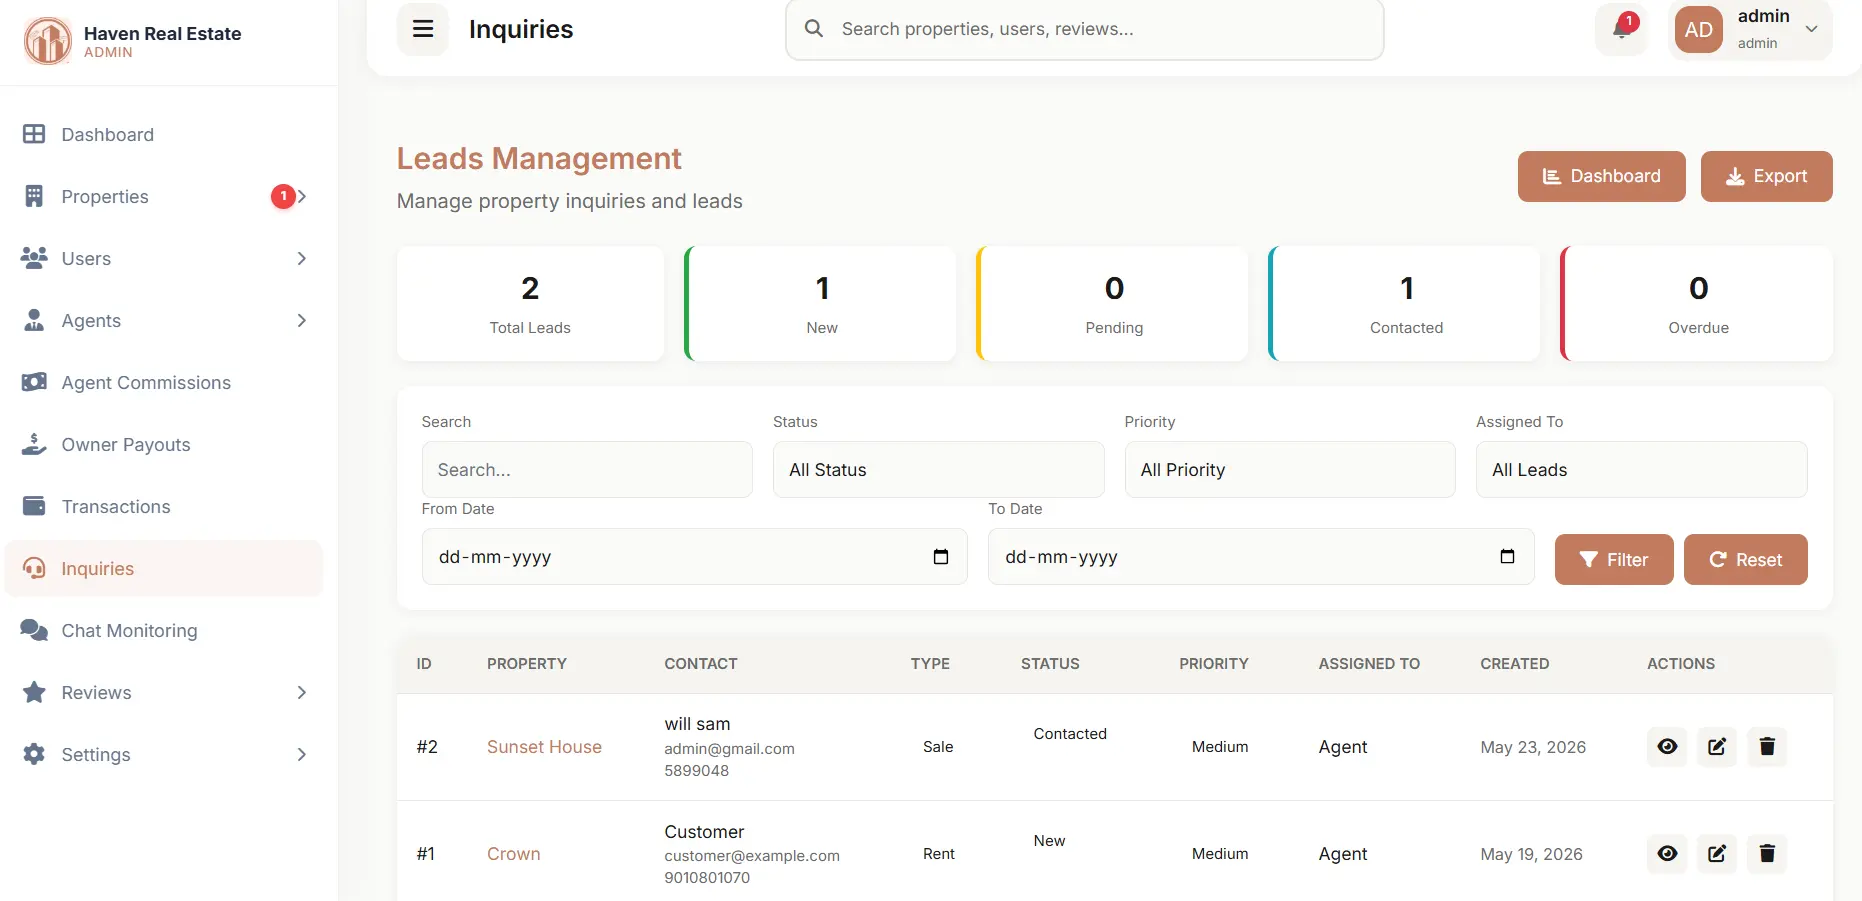Expand the Settings submenu chevron

point(302,754)
